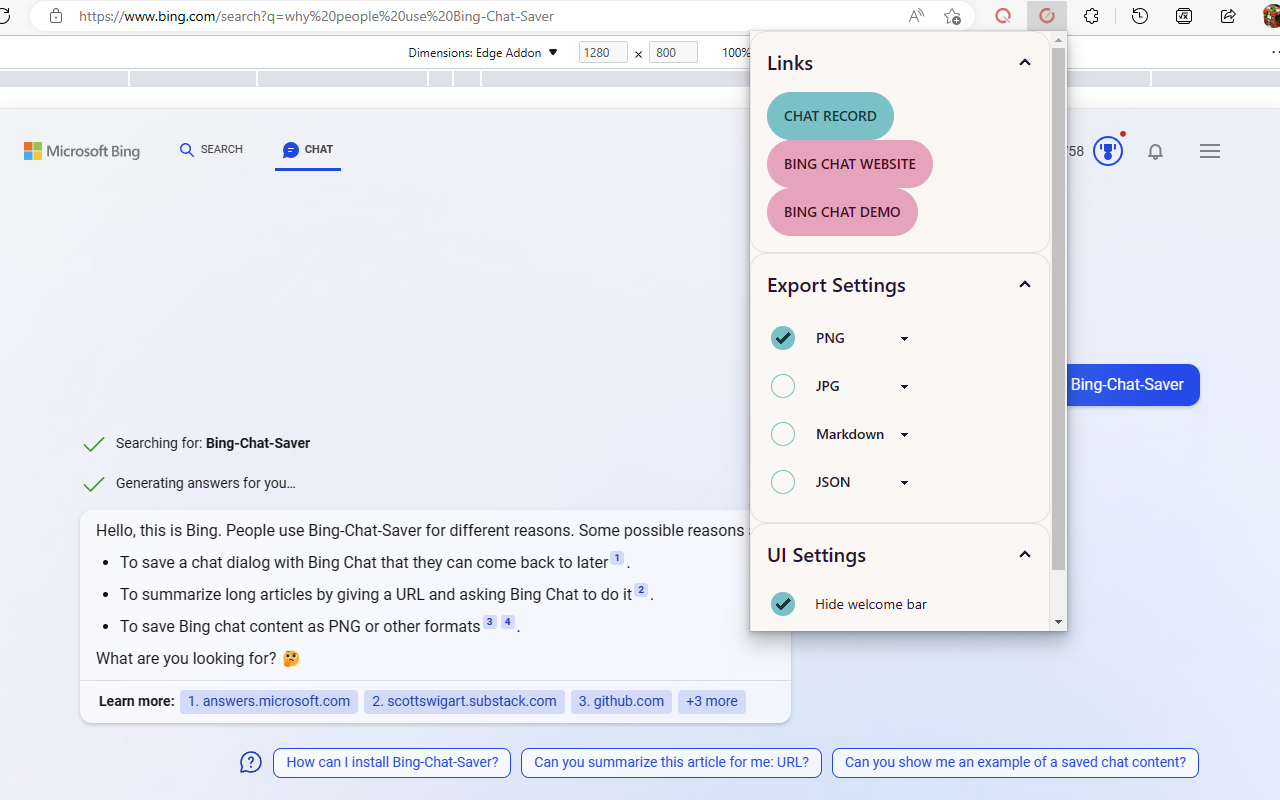Image resolution: width=1280 pixels, height=800 pixels.
Task: Click suggestion How can I install Bing-Chat-Saver?
Action: pos(392,763)
